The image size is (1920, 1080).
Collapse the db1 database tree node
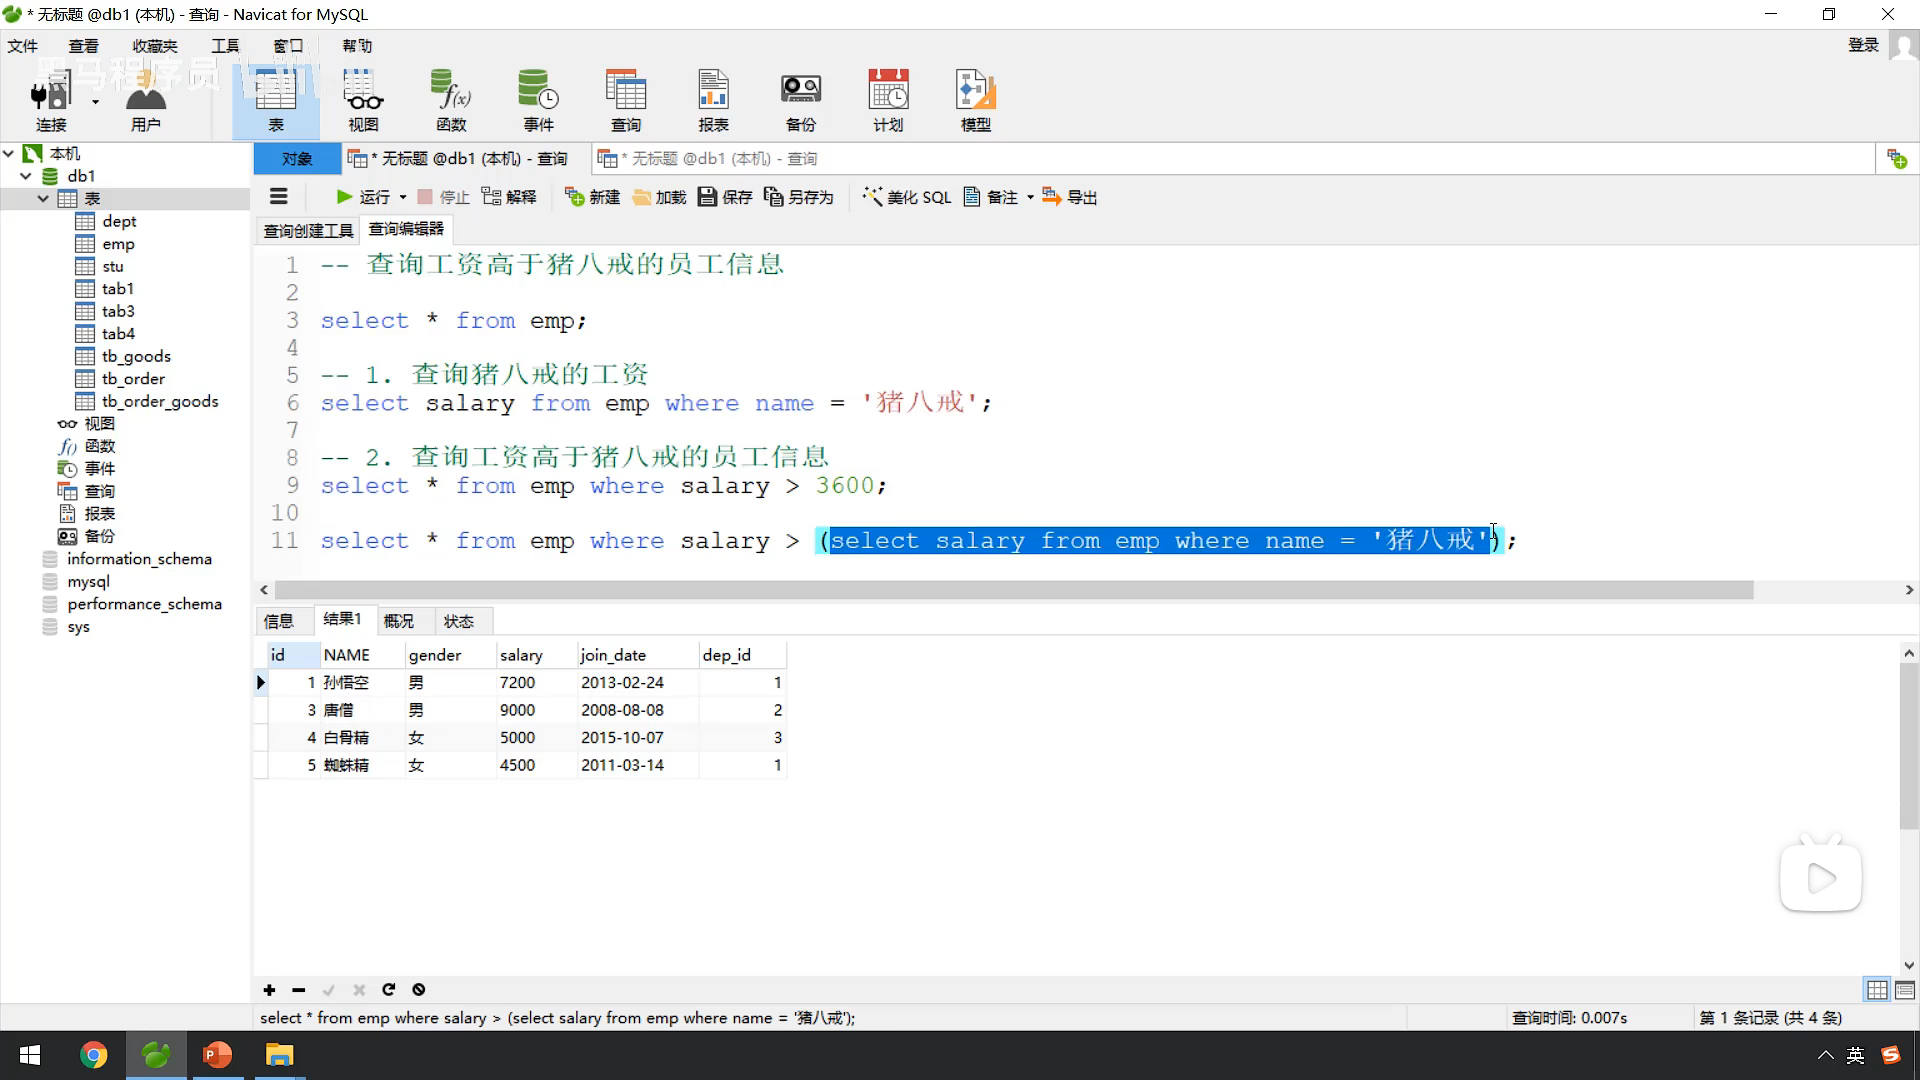coord(26,176)
